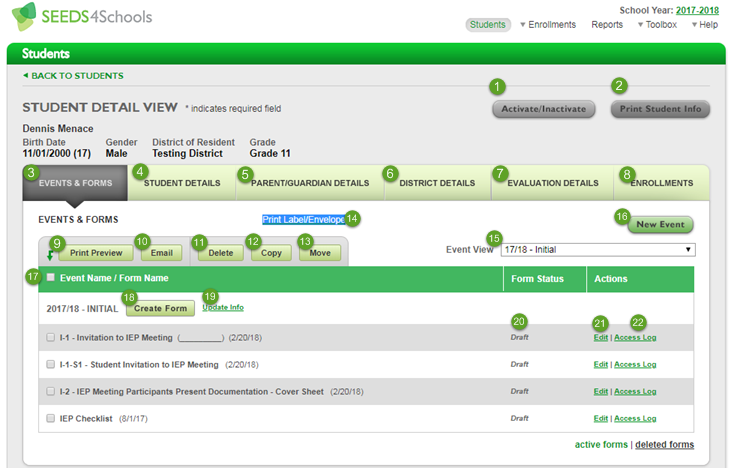Open the Print Label/Envelope link

click(303, 219)
